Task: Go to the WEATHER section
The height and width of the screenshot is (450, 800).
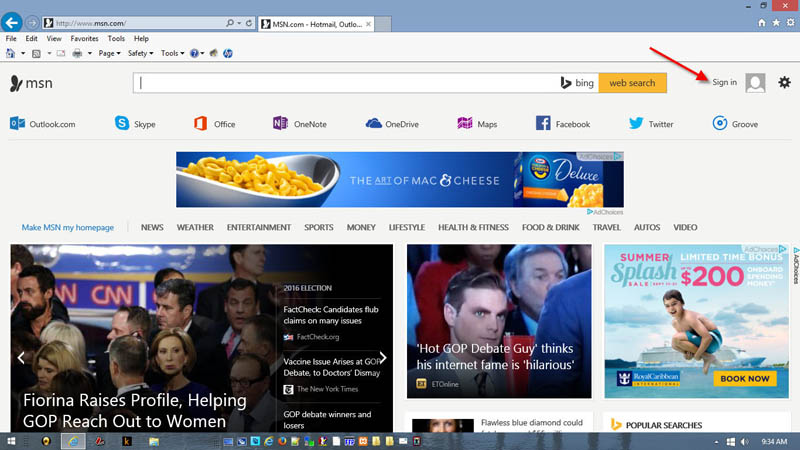Action: [195, 228]
